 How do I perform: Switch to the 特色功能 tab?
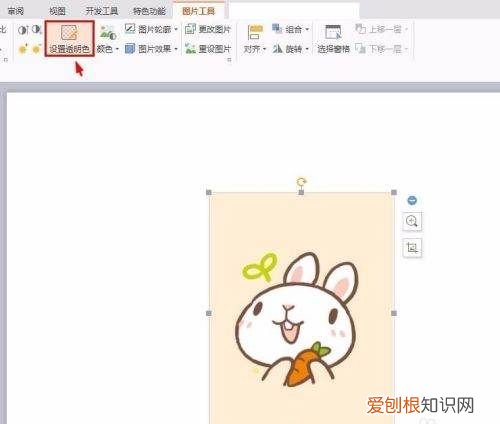pyautogui.click(x=149, y=11)
